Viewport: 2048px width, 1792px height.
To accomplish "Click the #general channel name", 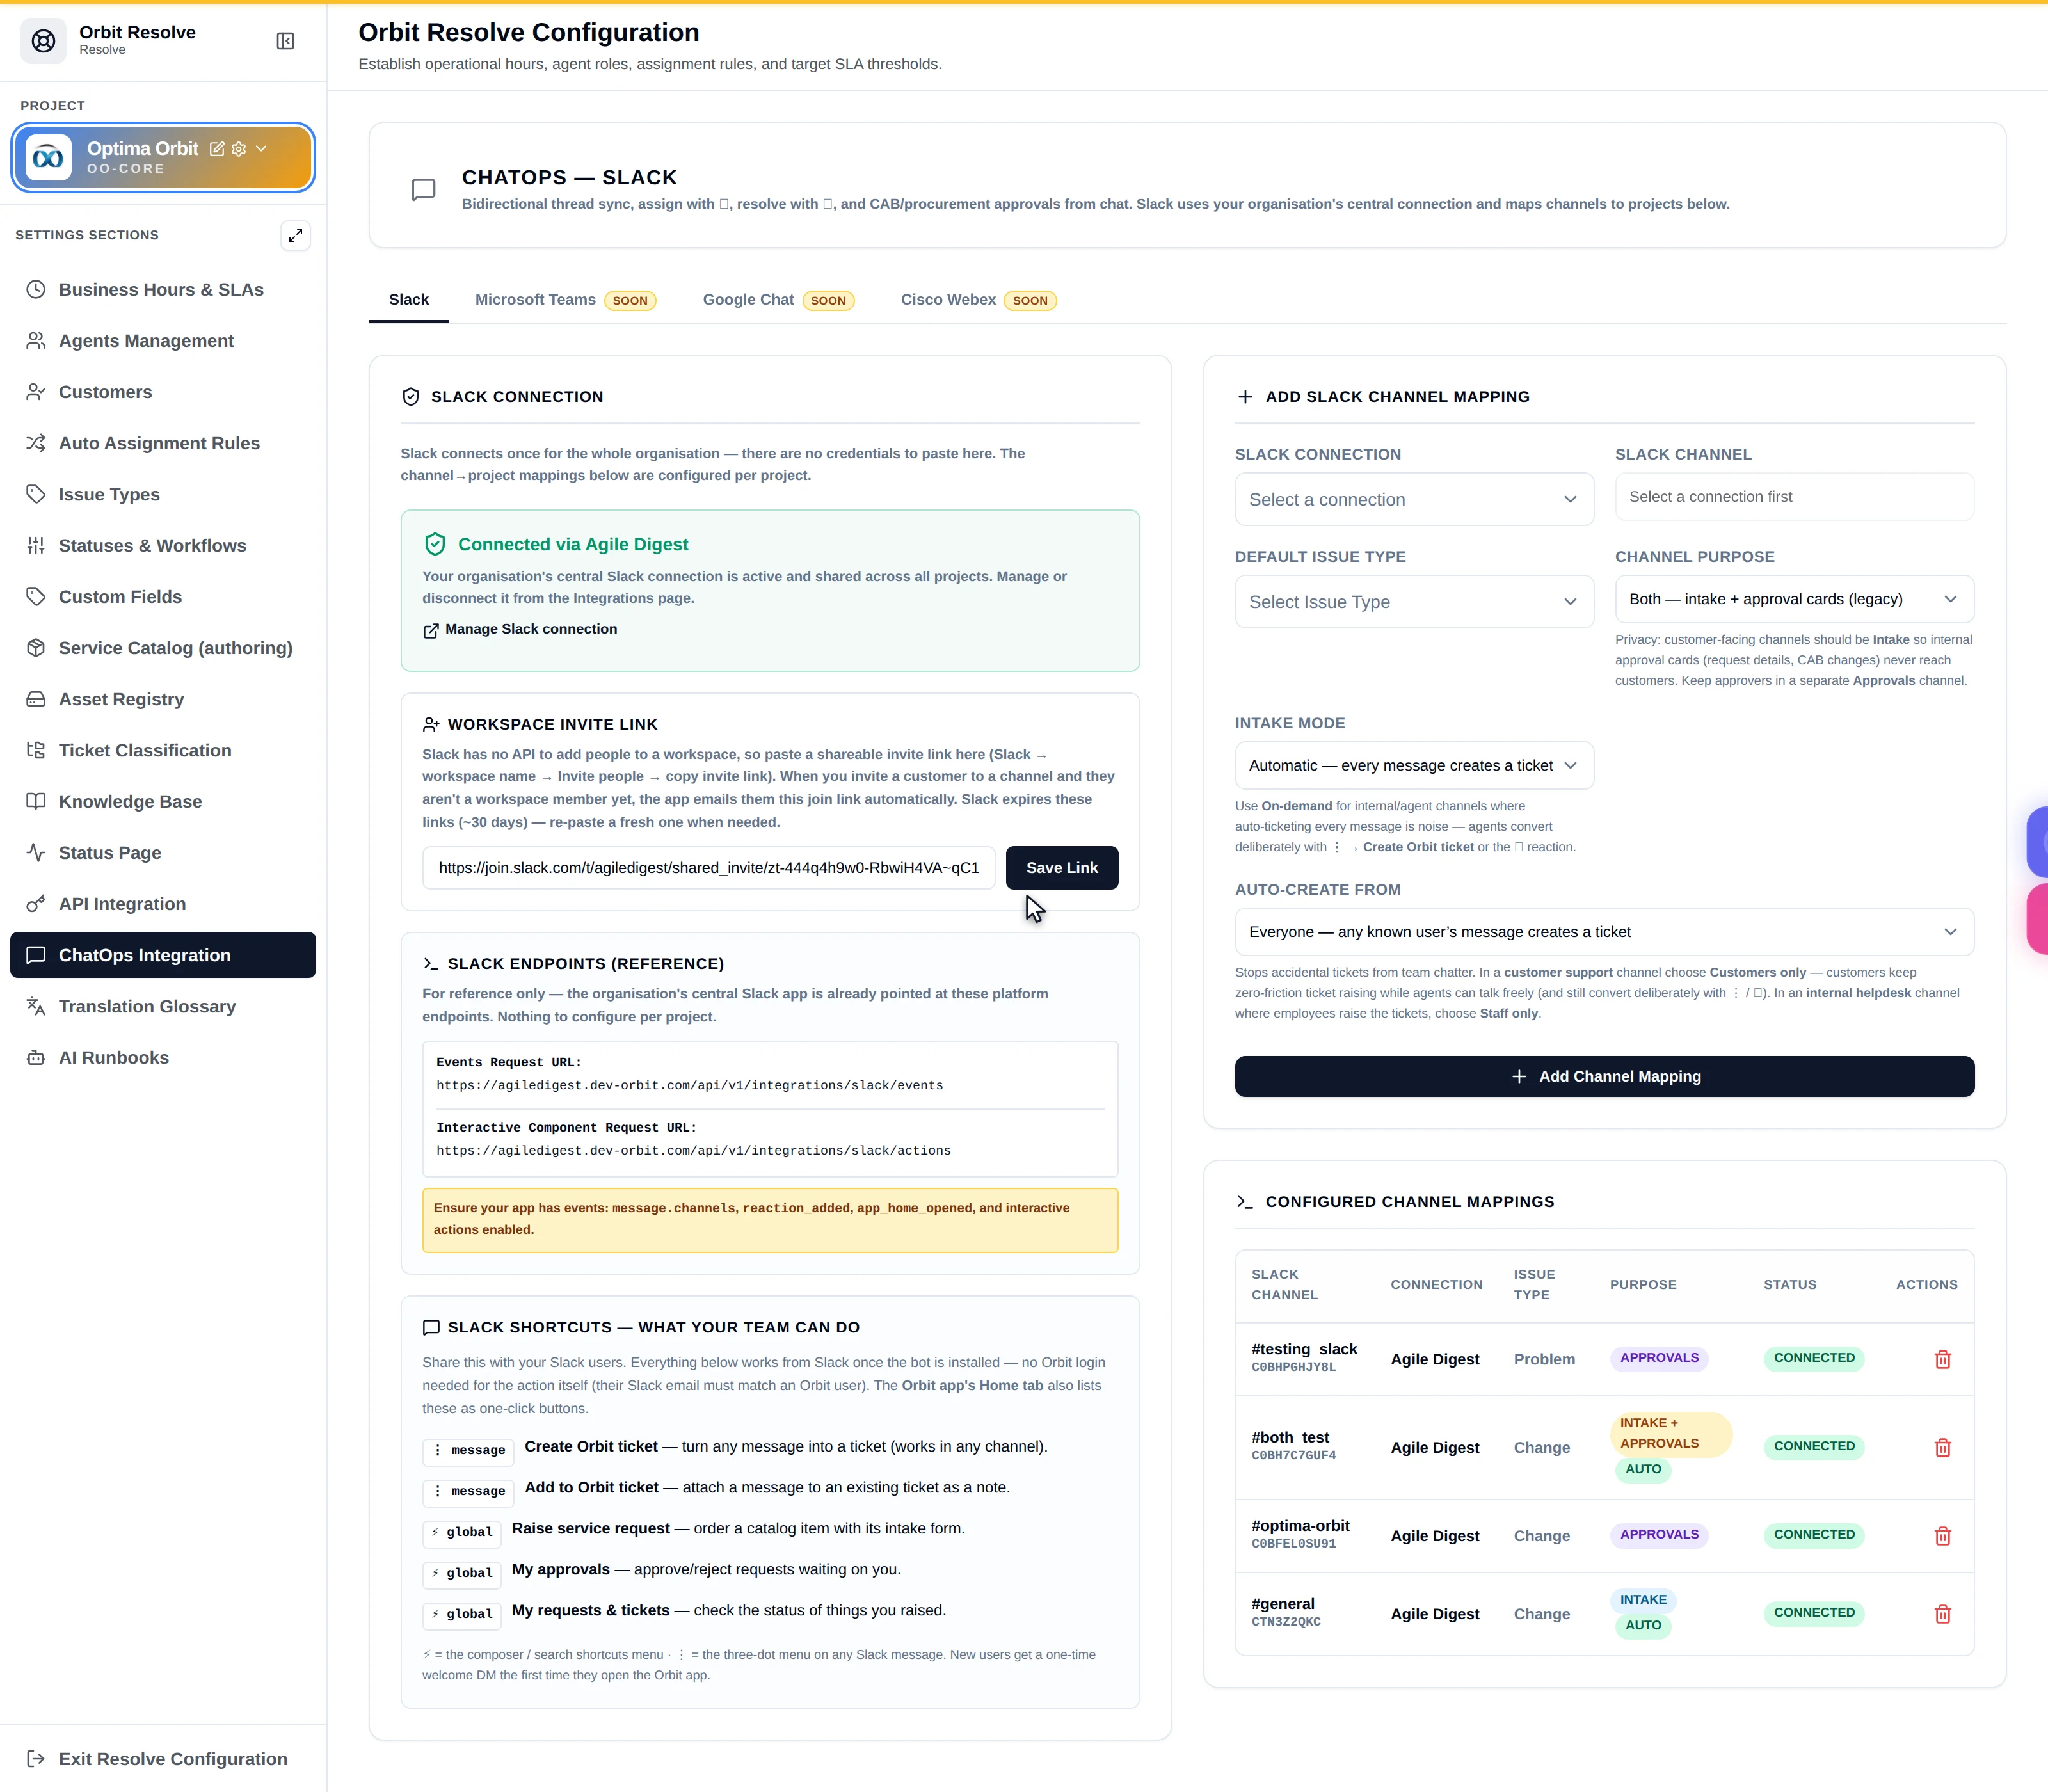I will tap(1283, 1604).
